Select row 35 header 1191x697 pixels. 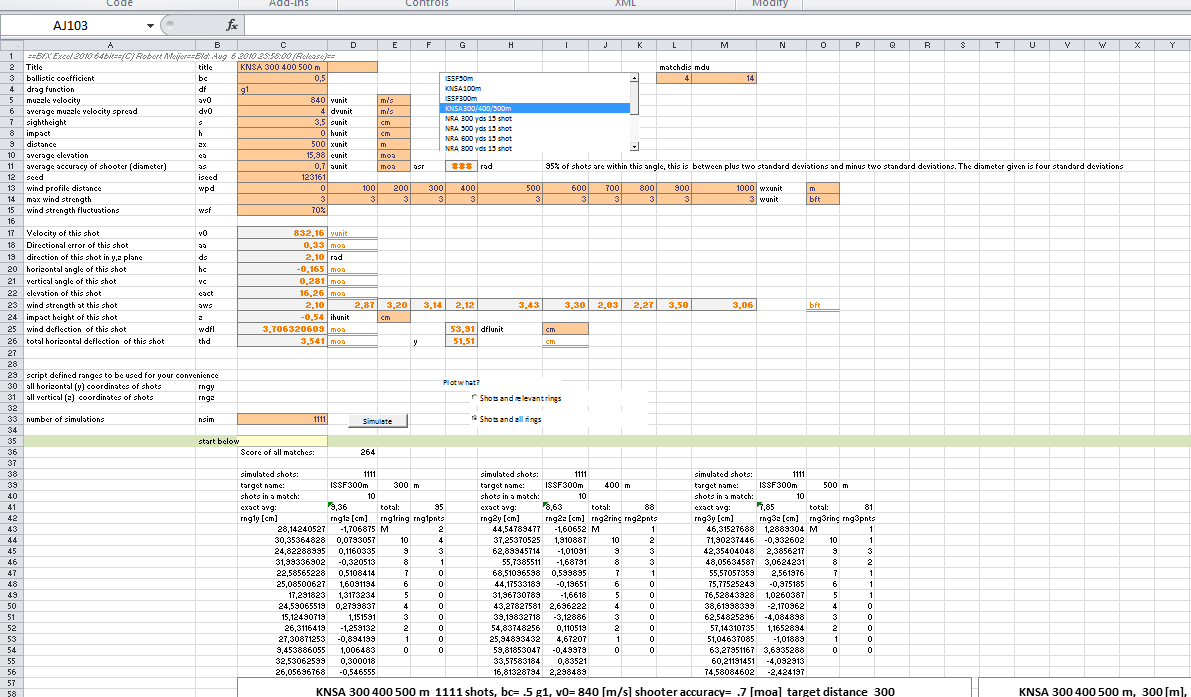pyautogui.click(x=11, y=441)
